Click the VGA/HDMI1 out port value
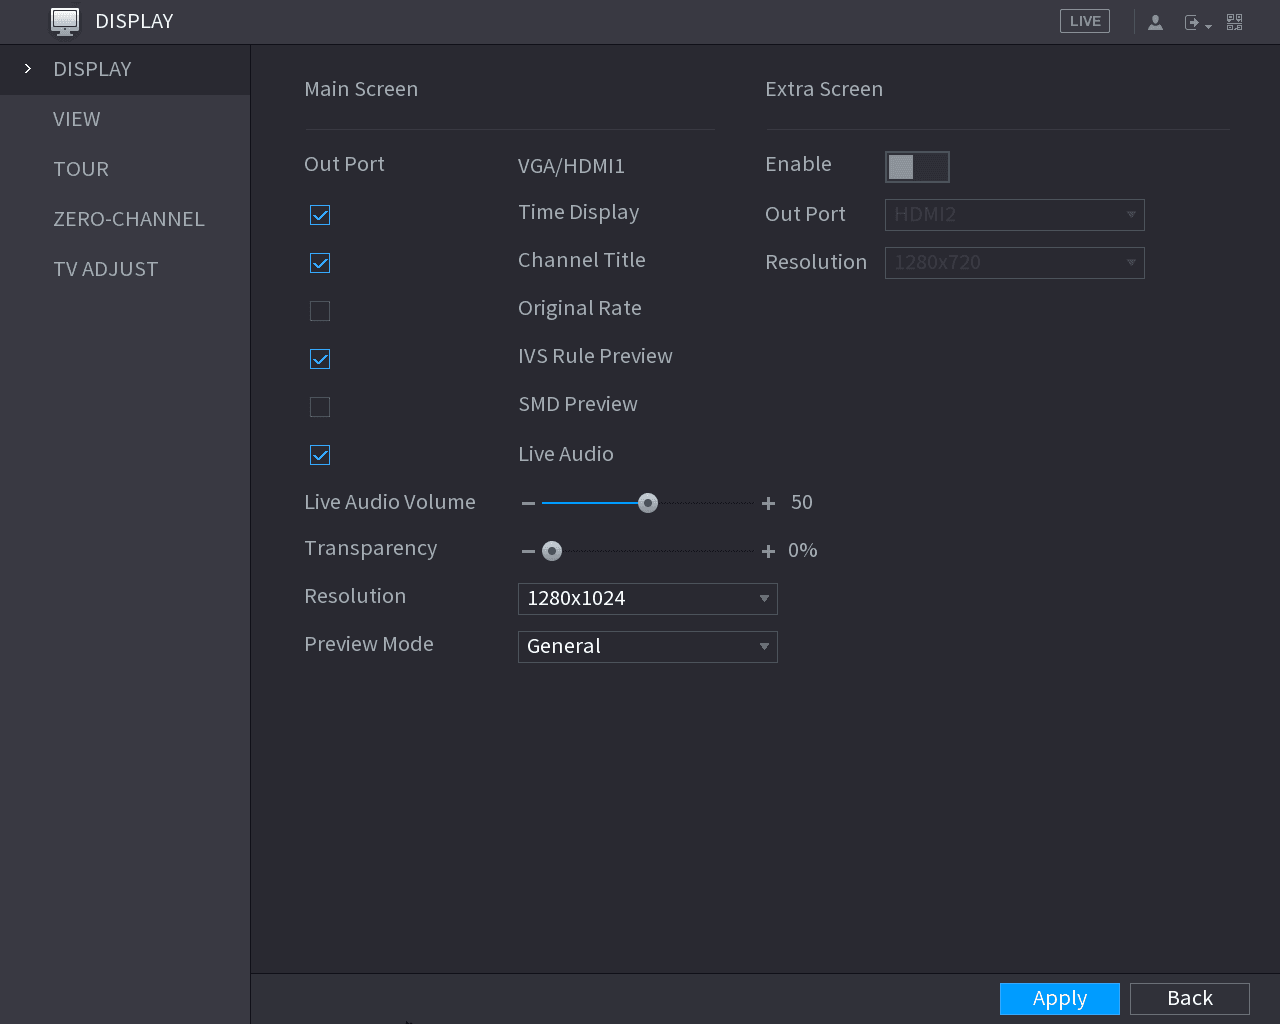1280x1024 pixels. pos(571,166)
